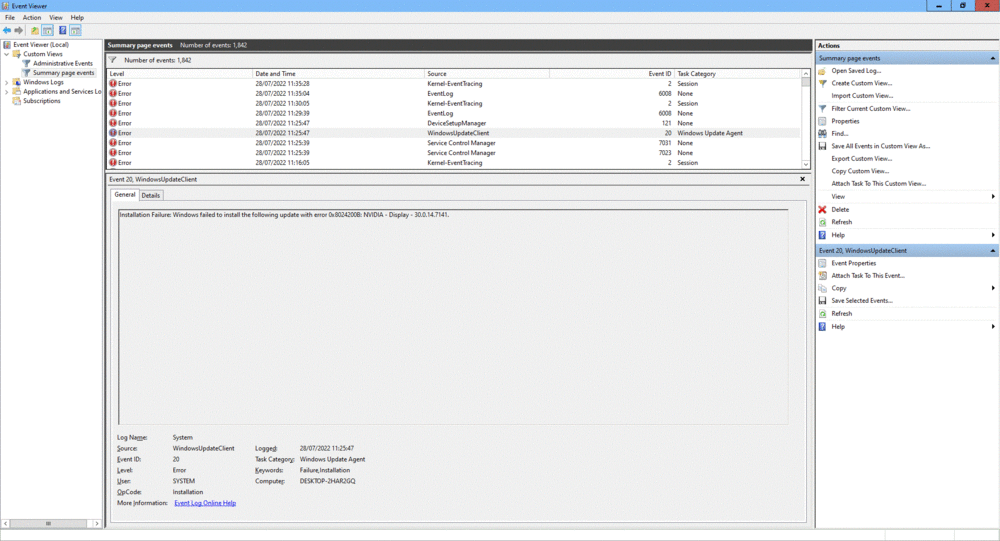Image resolution: width=1000 pixels, height=541 pixels.
Task: Click the events list scrollbar up arrow
Action: (x=805, y=74)
